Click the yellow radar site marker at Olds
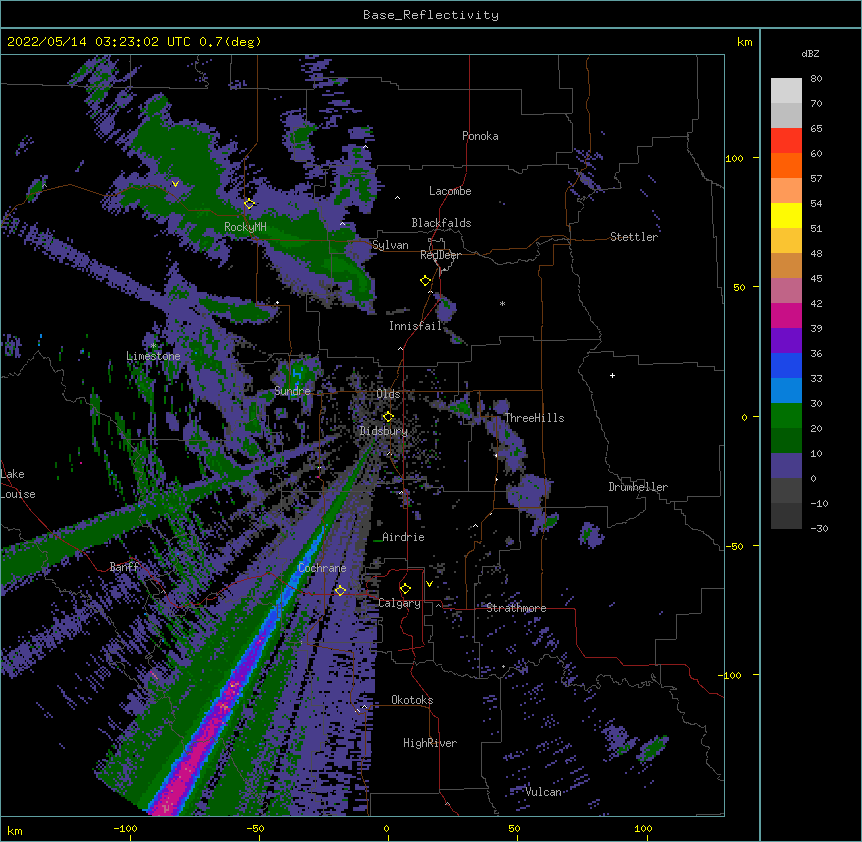The height and width of the screenshot is (842, 862). click(x=388, y=417)
